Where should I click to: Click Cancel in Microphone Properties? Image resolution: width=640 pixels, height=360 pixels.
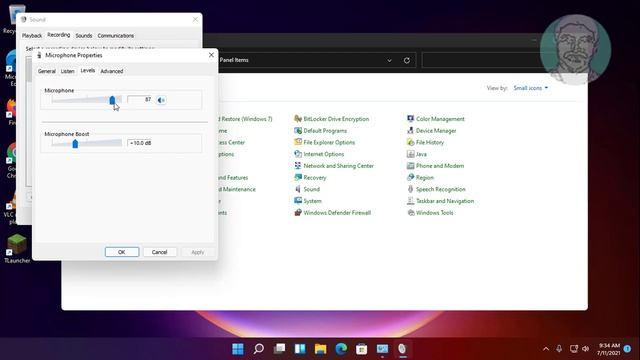pos(159,252)
